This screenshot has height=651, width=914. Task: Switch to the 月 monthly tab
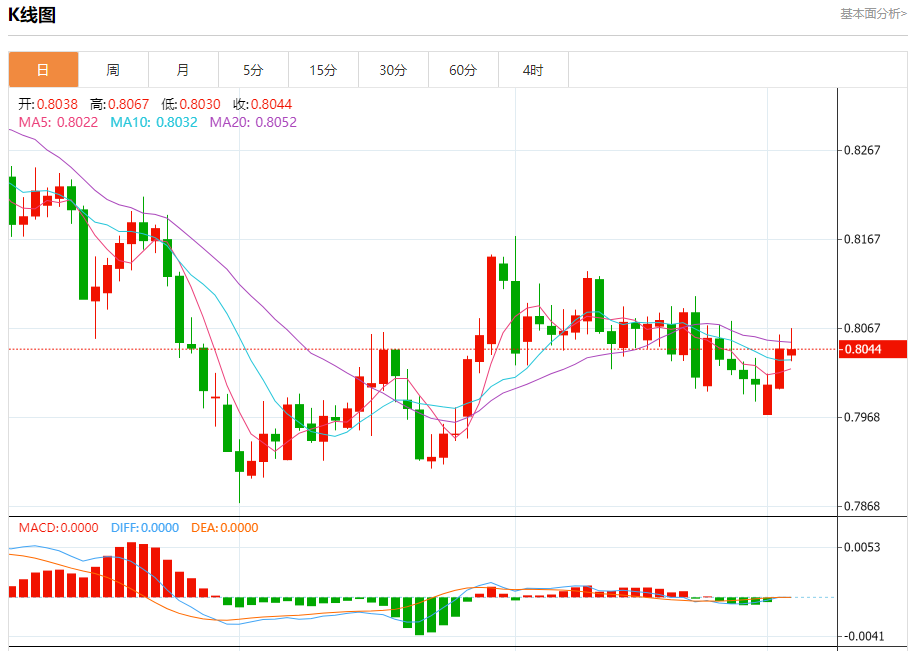point(183,70)
